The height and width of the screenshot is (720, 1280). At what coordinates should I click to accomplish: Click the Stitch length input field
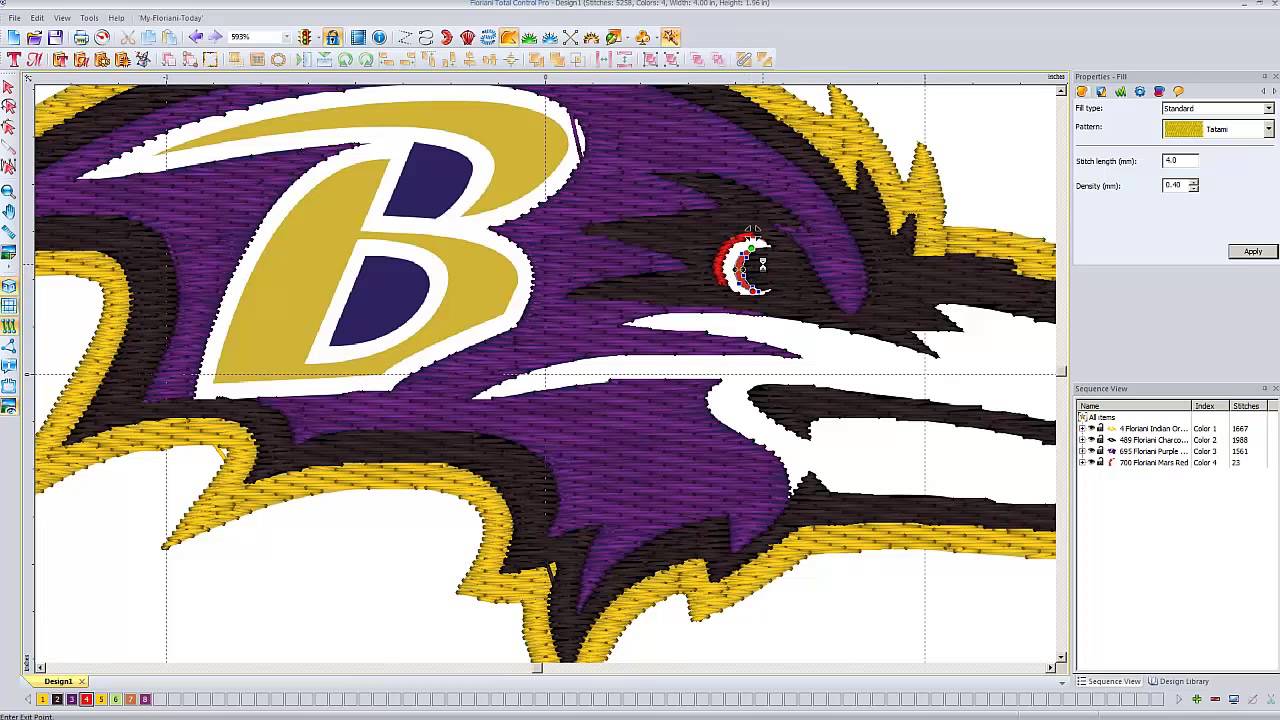(1180, 161)
